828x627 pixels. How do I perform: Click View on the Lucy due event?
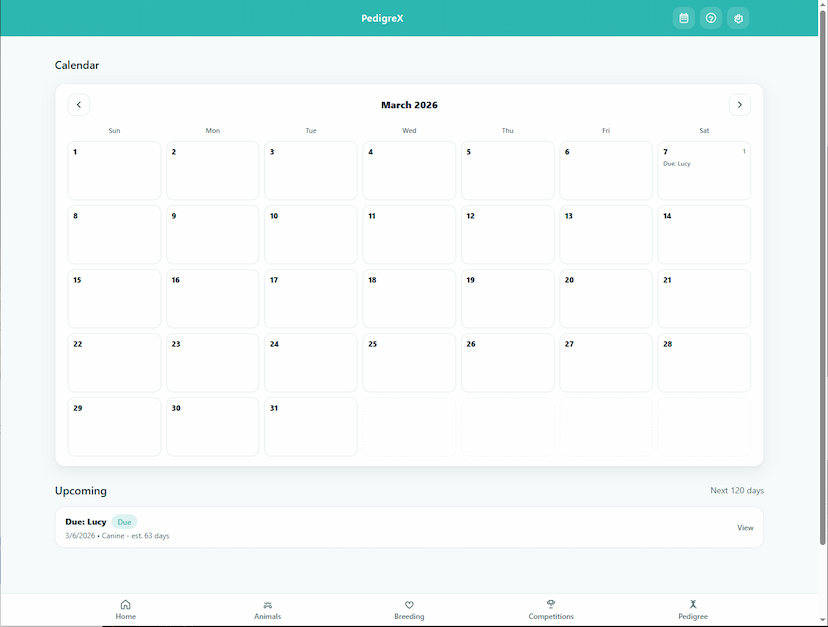point(745,527)
